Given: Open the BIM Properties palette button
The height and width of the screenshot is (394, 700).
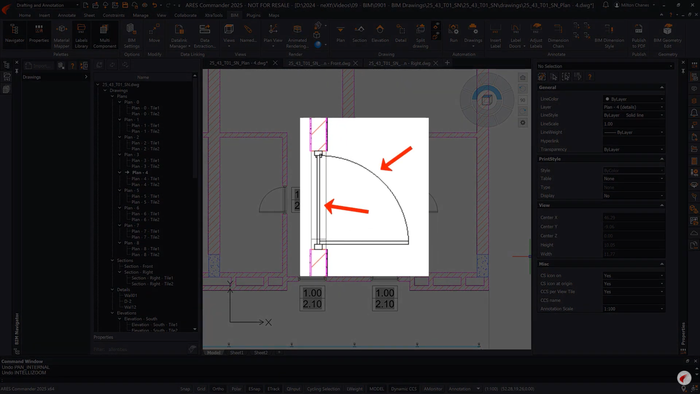Looking at the screenshot, I should pyautogui.click(x=39, y=34).
